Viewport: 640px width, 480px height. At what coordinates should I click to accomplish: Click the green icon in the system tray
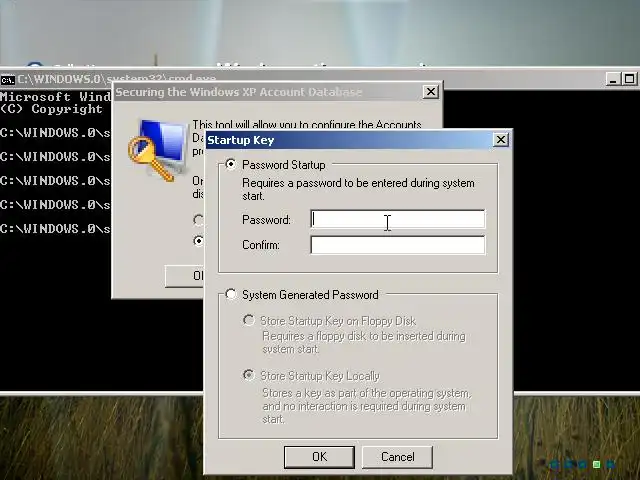pyautogui.click(x=596, y=464)
